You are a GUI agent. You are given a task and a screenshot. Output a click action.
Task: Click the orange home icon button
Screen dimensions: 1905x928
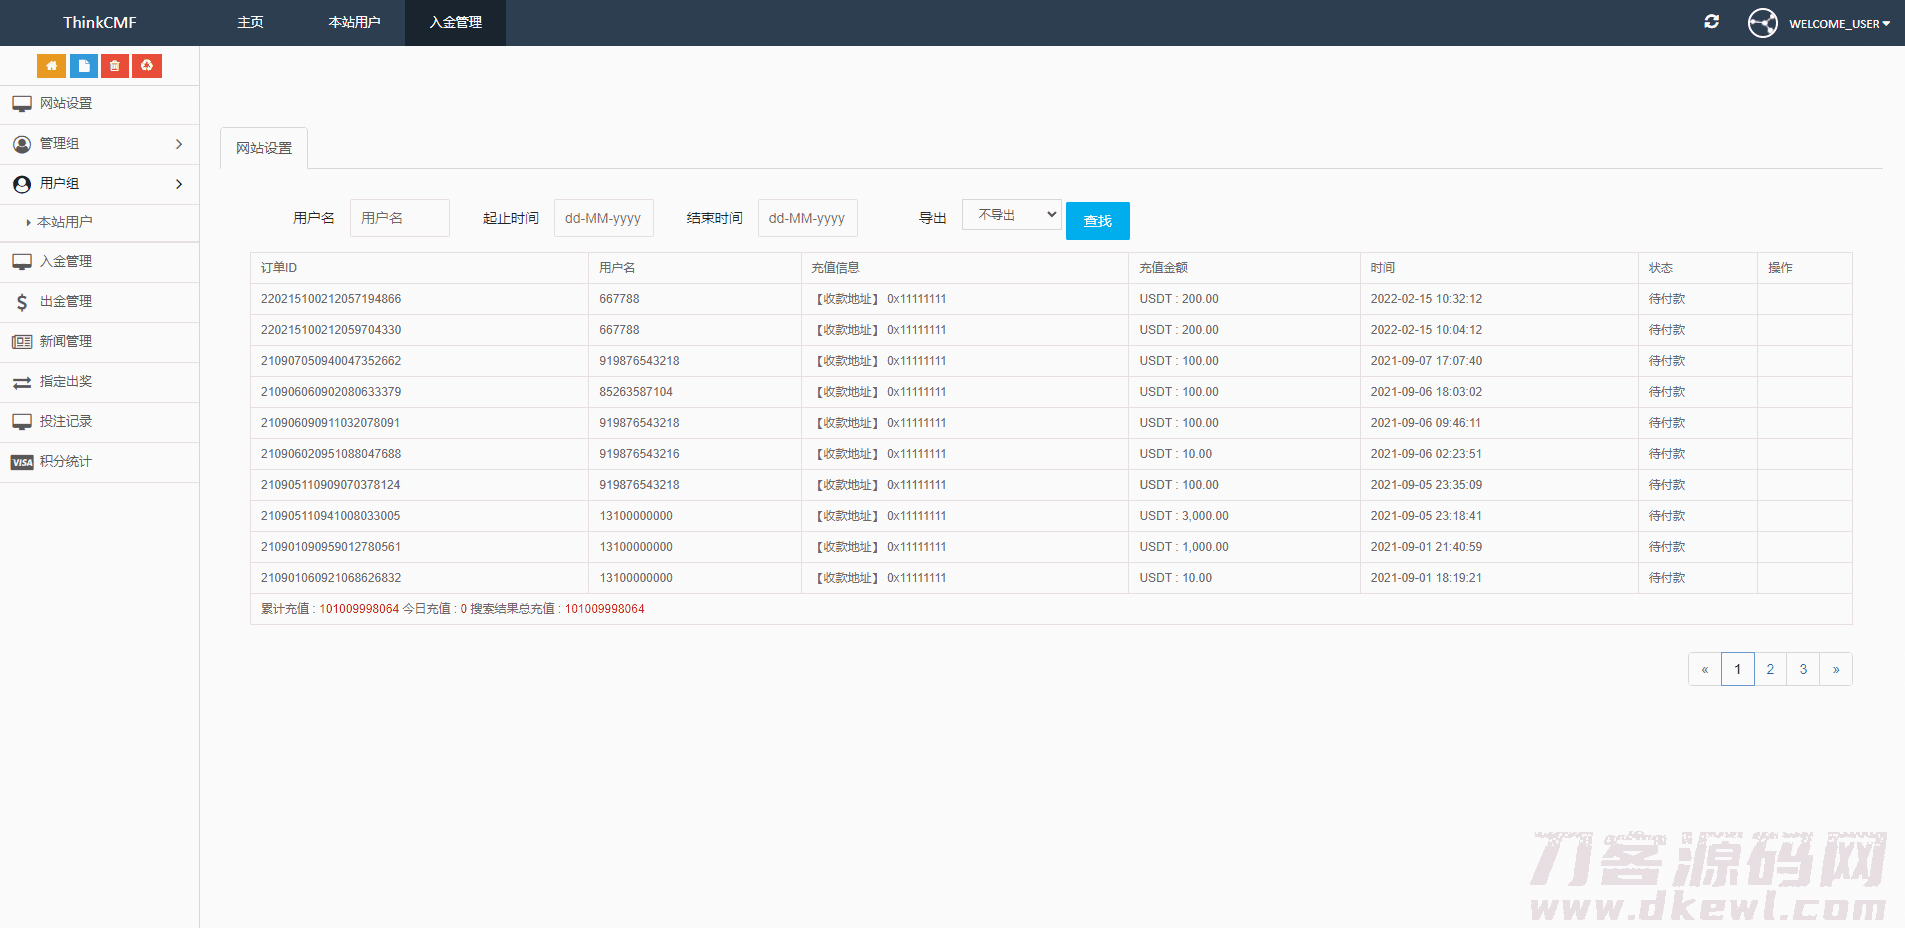(51, 66)
